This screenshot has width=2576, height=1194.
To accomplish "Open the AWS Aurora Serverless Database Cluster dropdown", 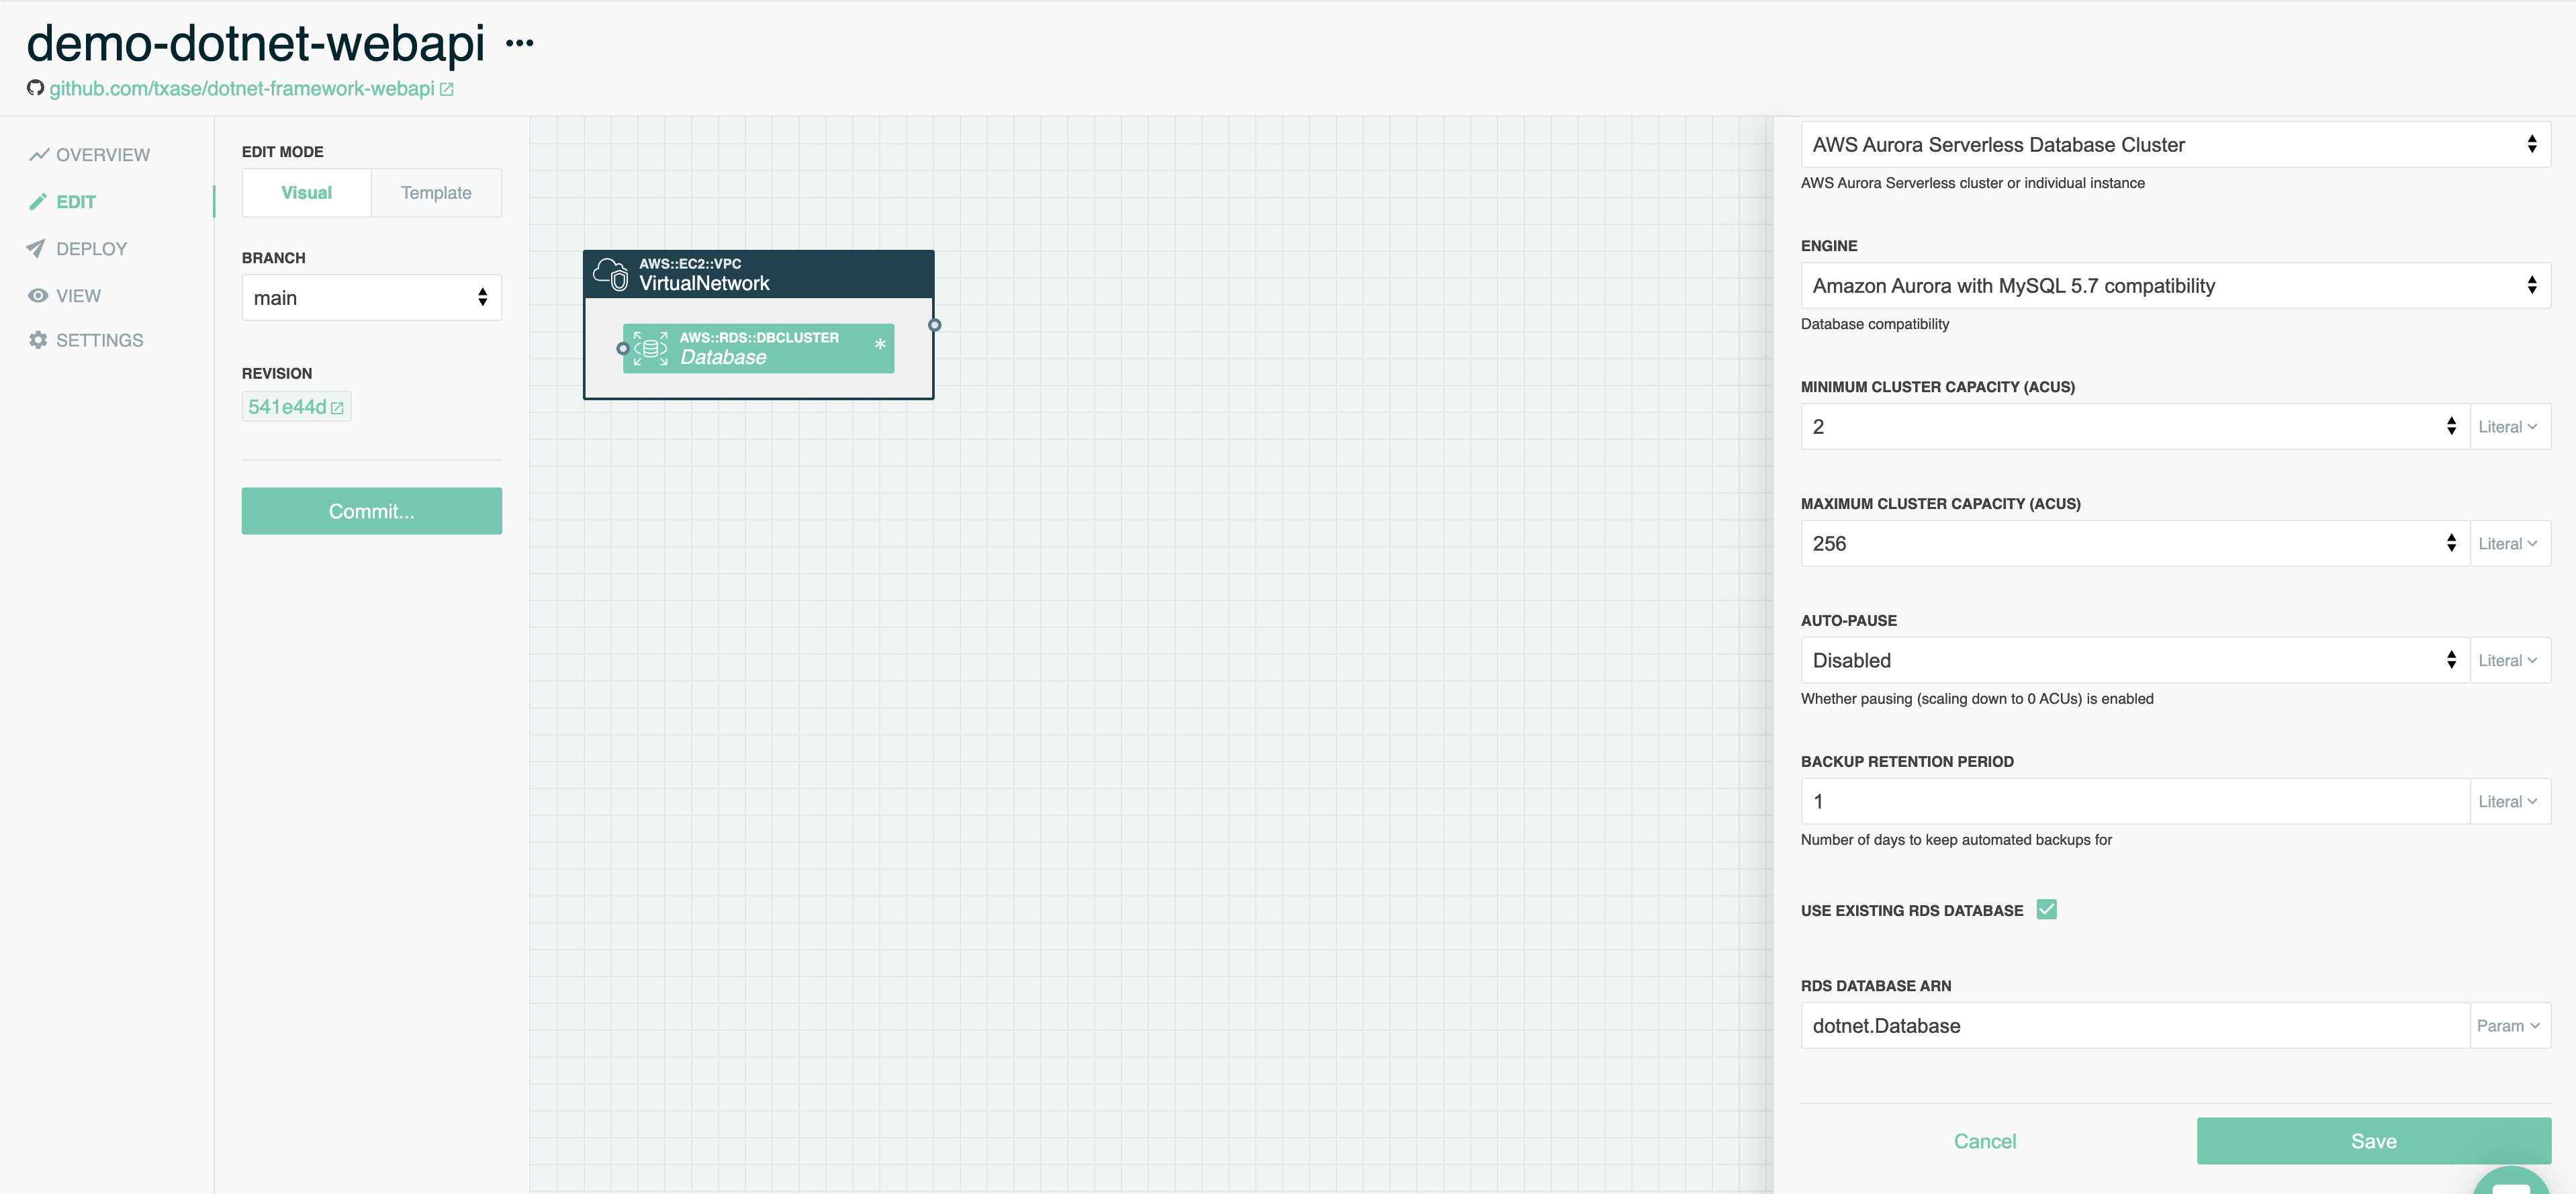I will 2175,145.
